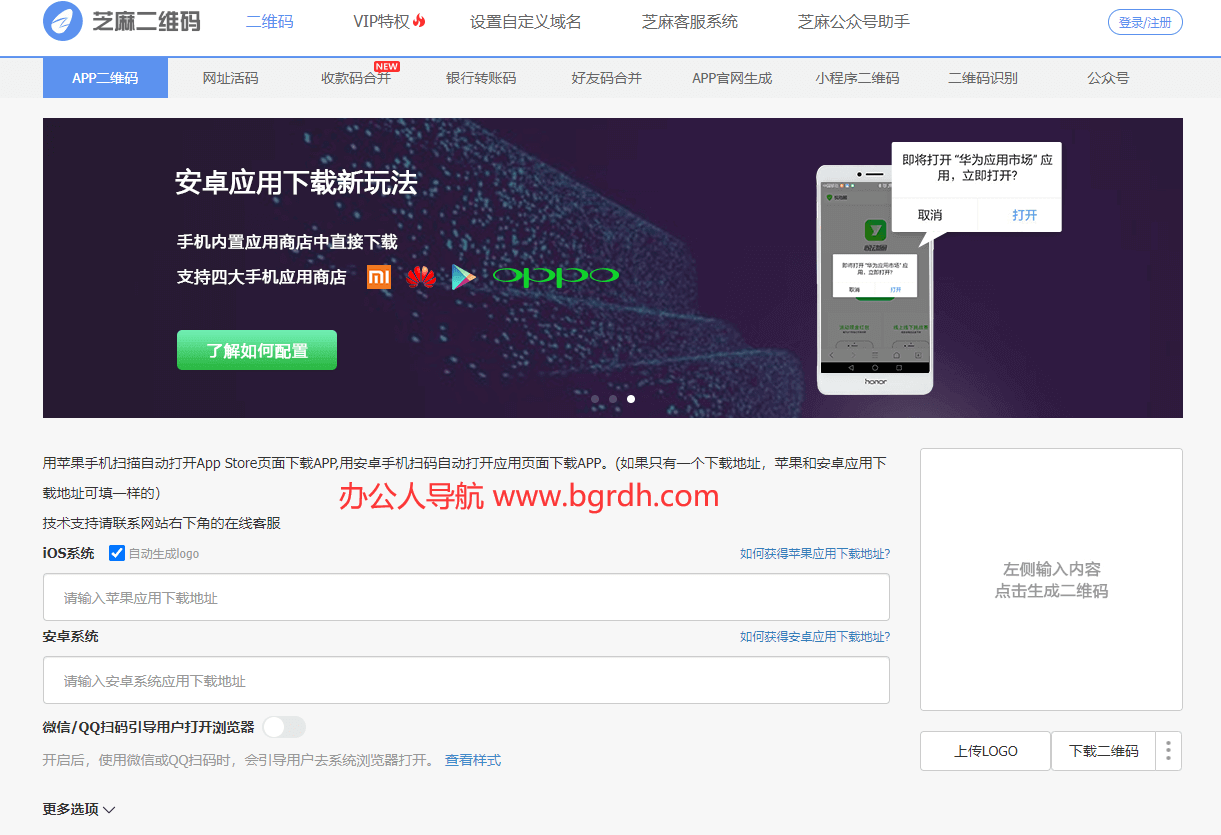Screen dimensions: 1221x835
Task: Open the 小程序二维码 tab
Action: pos(857,78)
